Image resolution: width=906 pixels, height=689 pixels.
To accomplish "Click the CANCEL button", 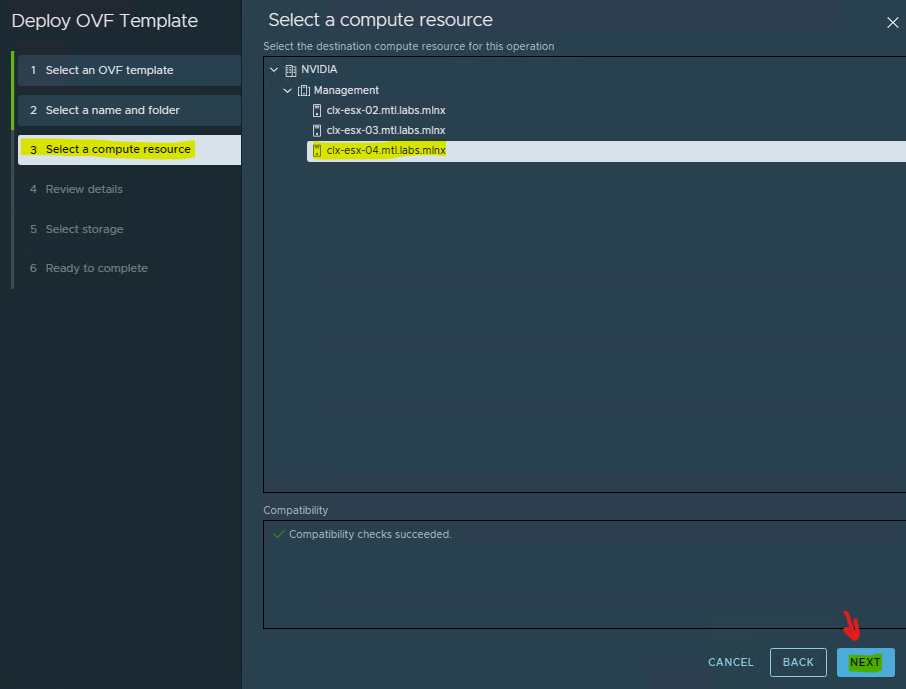I will [730, 662].
